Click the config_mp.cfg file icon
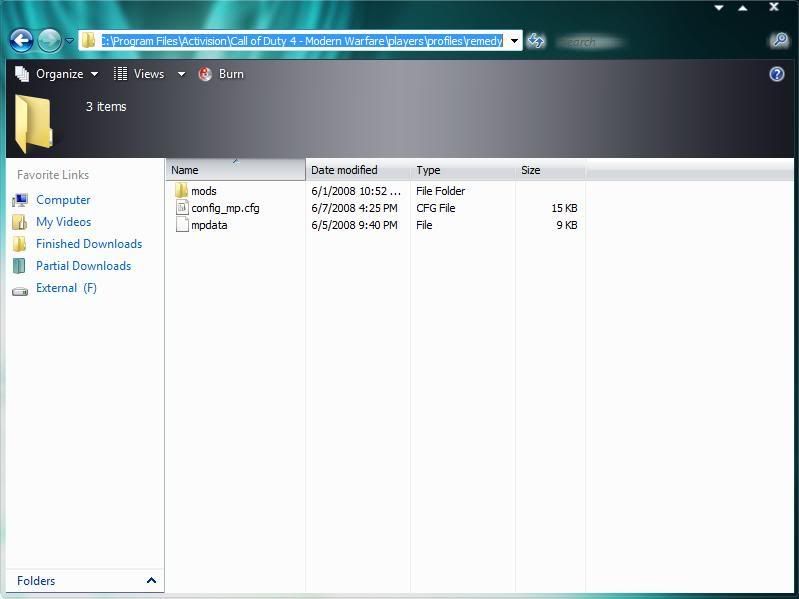This screenshot has height=599, width=799. pos(182,207)
